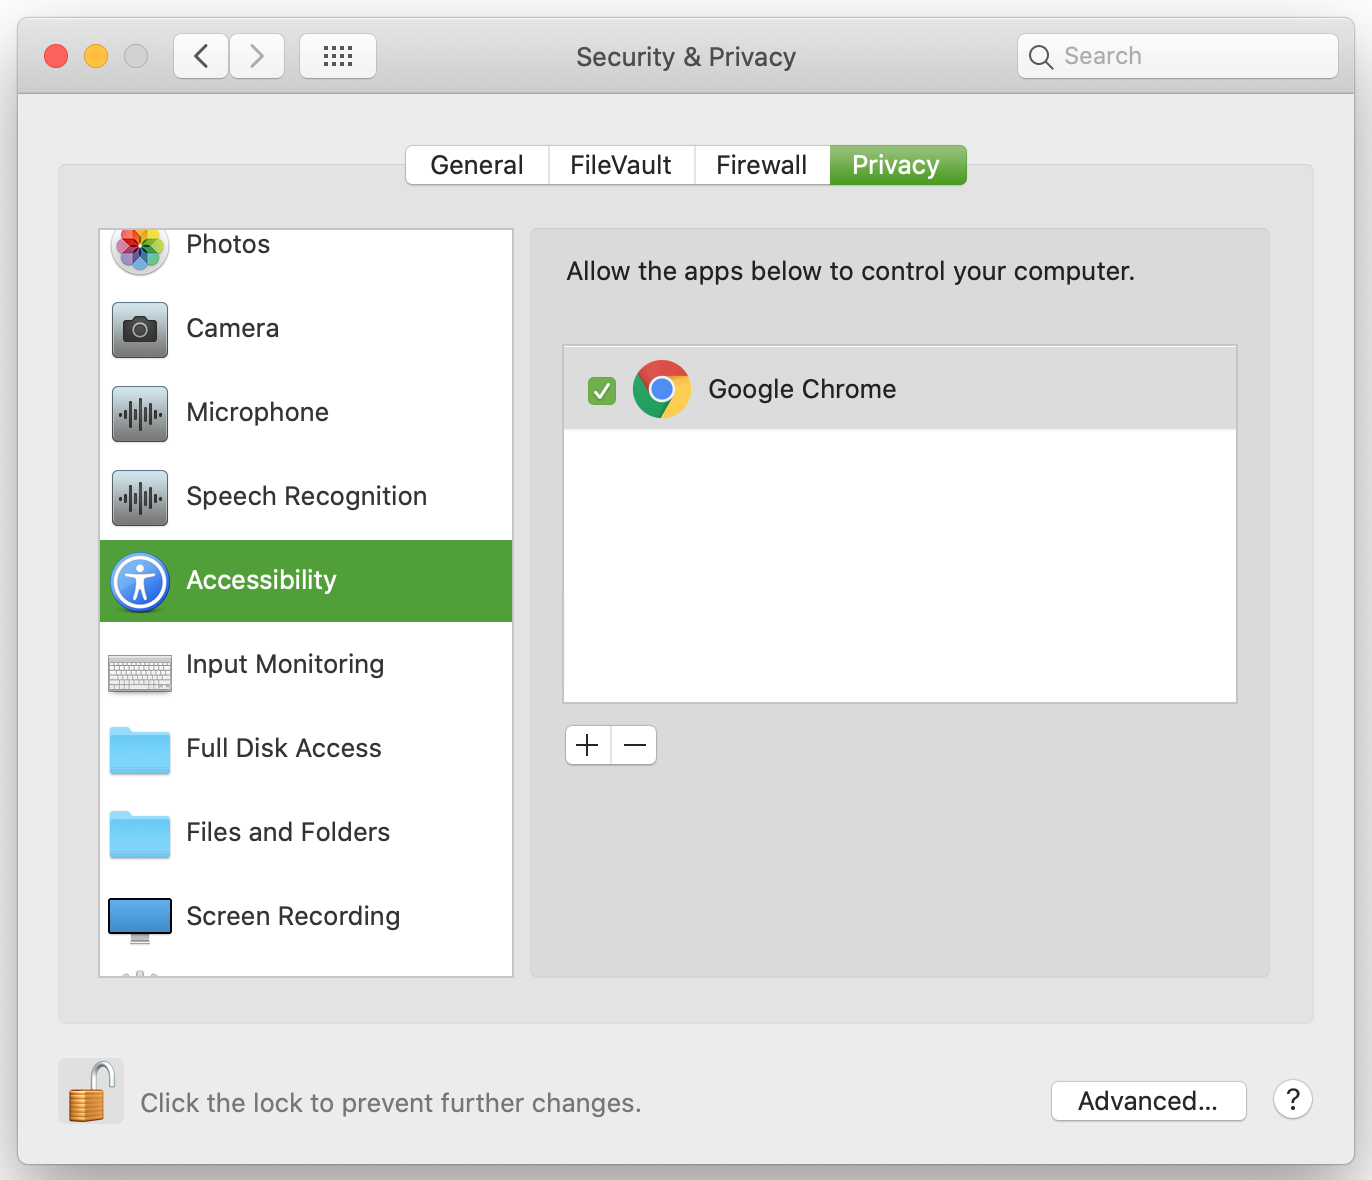The width and height of the screenshot is (1372, 1180).
Task: Go back with the left chevron
Action: [x=201, y=56]
